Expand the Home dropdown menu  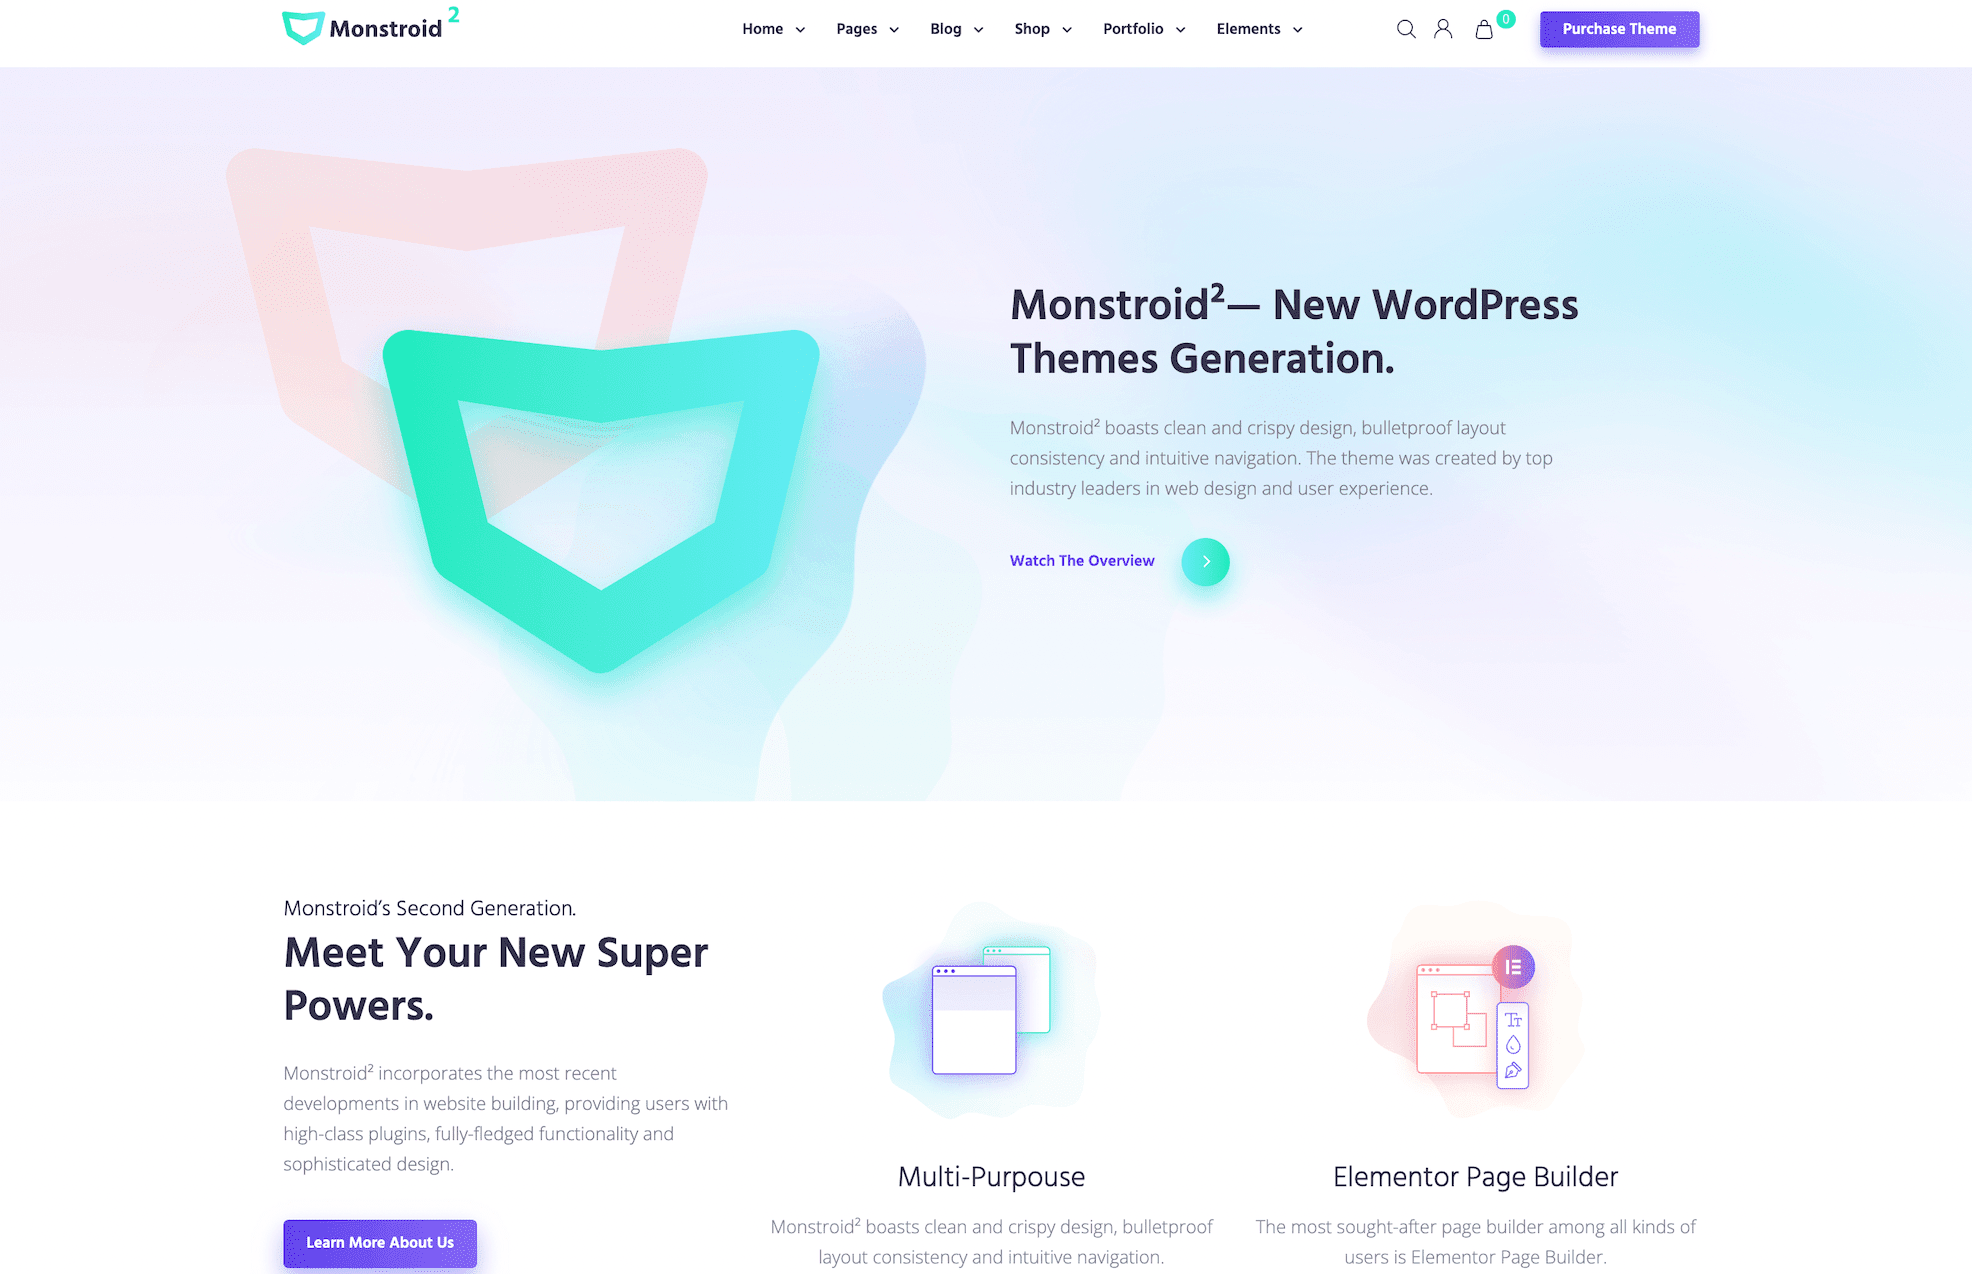770,27
